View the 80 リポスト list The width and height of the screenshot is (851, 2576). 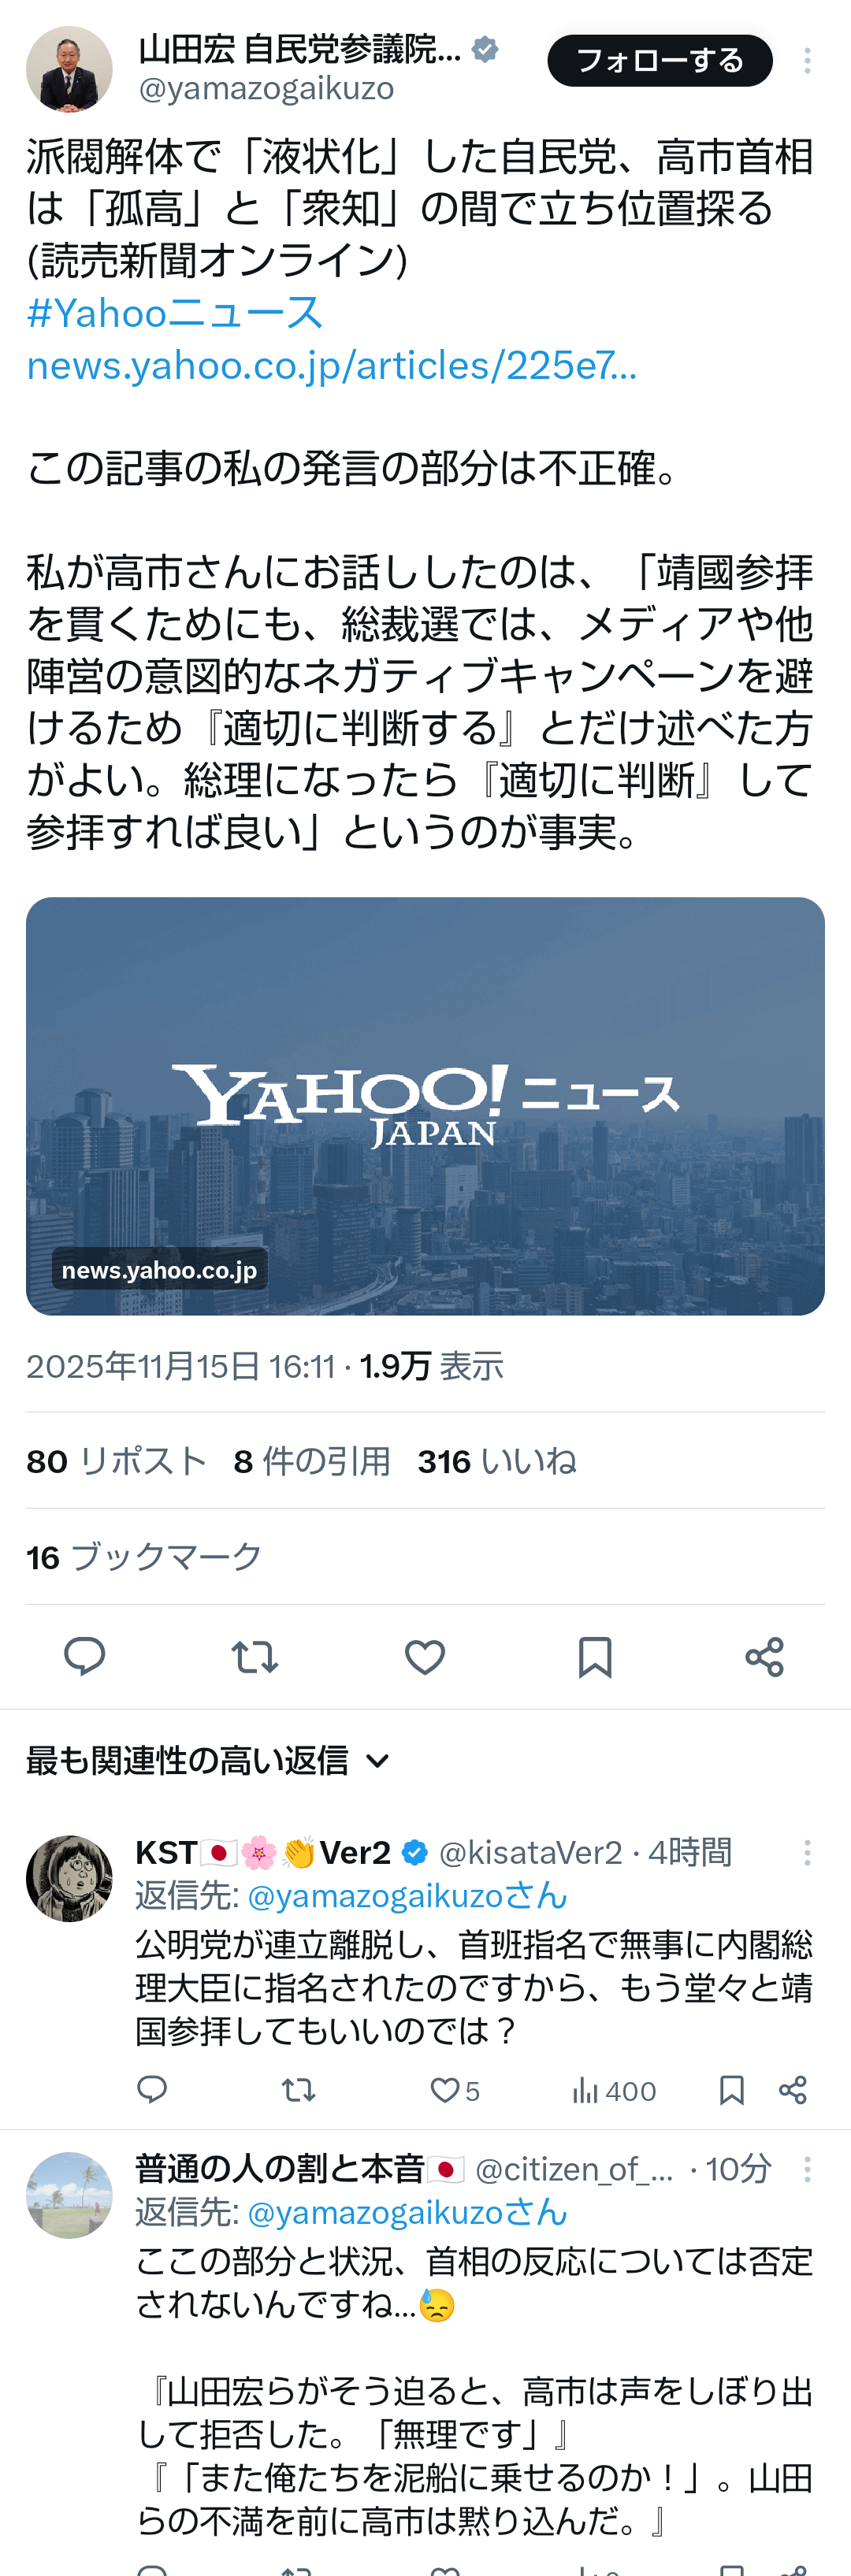pos(116,1462)
